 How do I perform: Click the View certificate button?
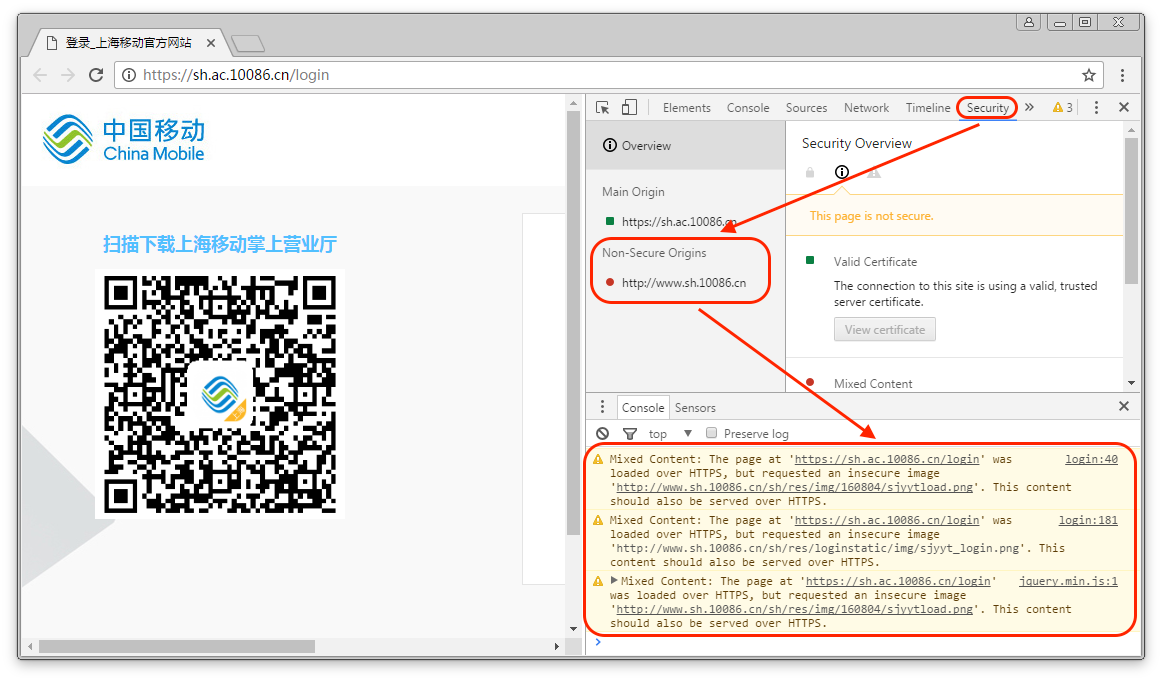point(885,330)
